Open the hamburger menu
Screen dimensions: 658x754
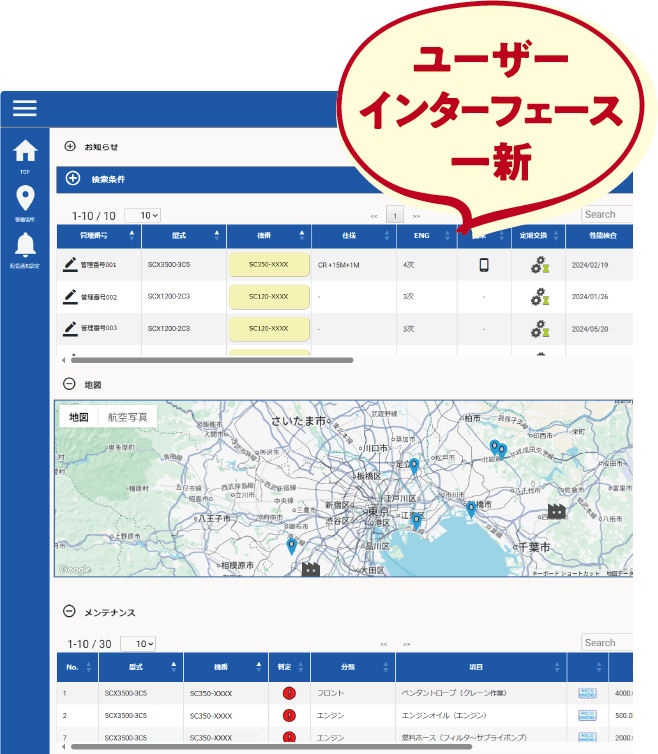pyautogui.click(x=25, y=108)
